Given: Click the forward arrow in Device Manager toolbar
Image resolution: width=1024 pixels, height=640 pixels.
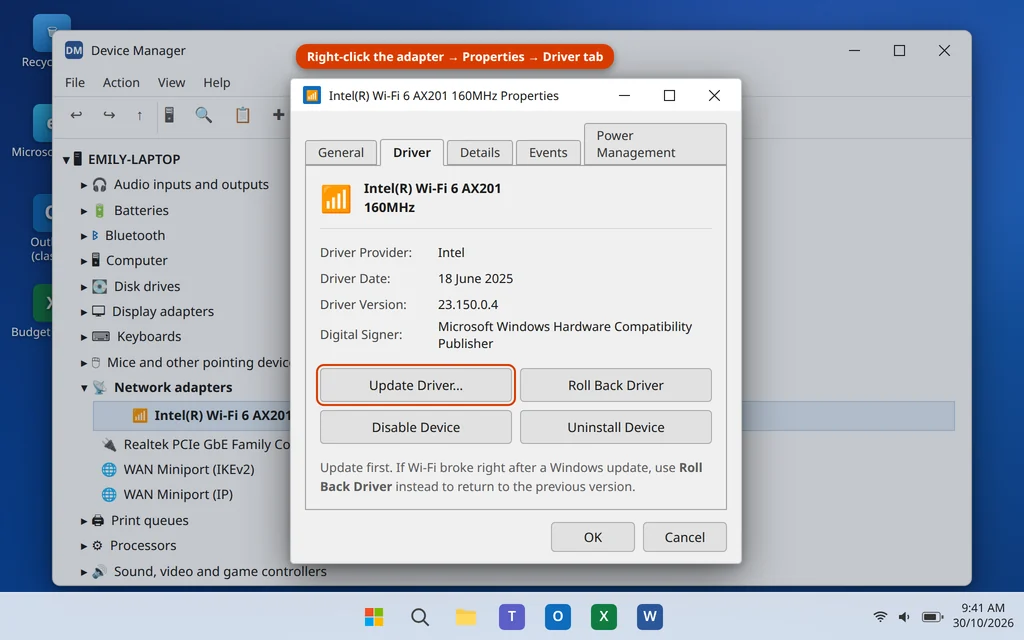Looking at the screenshot, I should click(109, 115).
